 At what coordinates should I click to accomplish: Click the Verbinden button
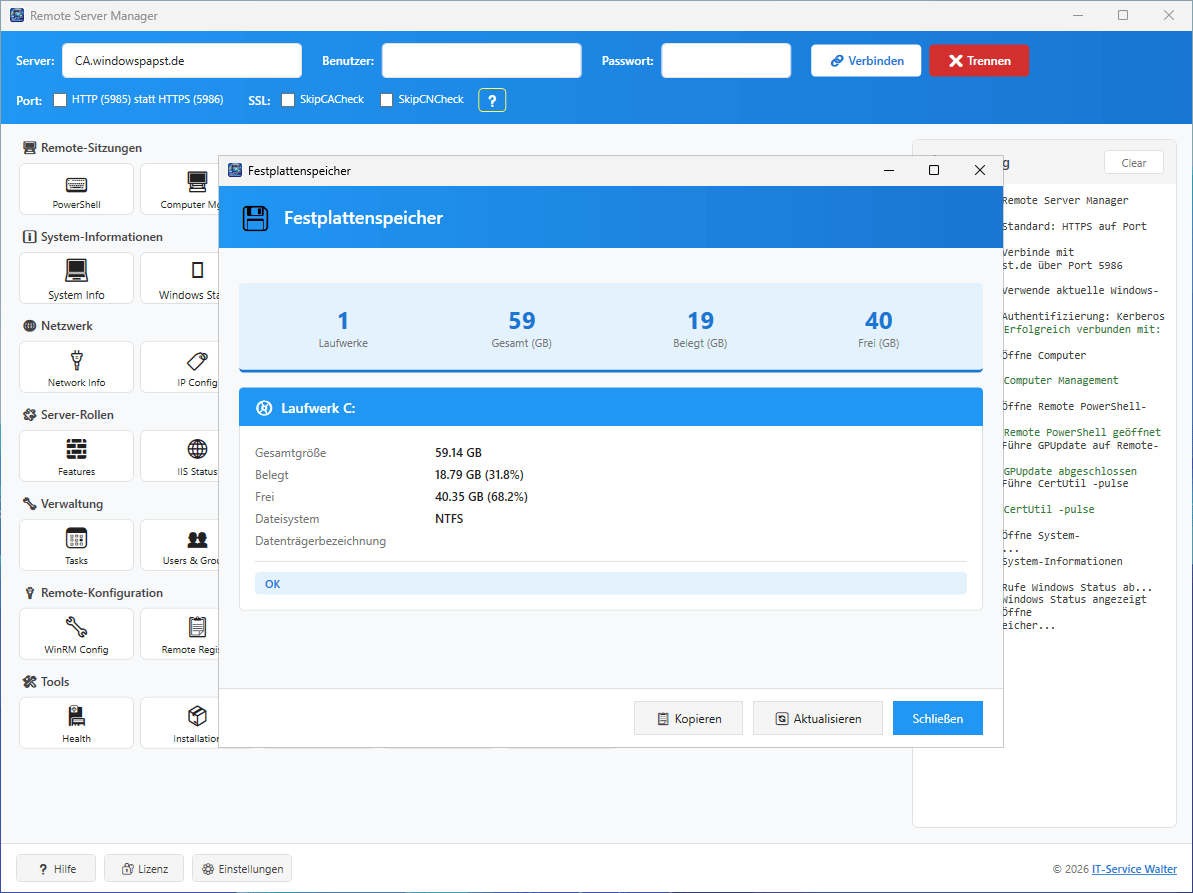[x=865, y=61]
